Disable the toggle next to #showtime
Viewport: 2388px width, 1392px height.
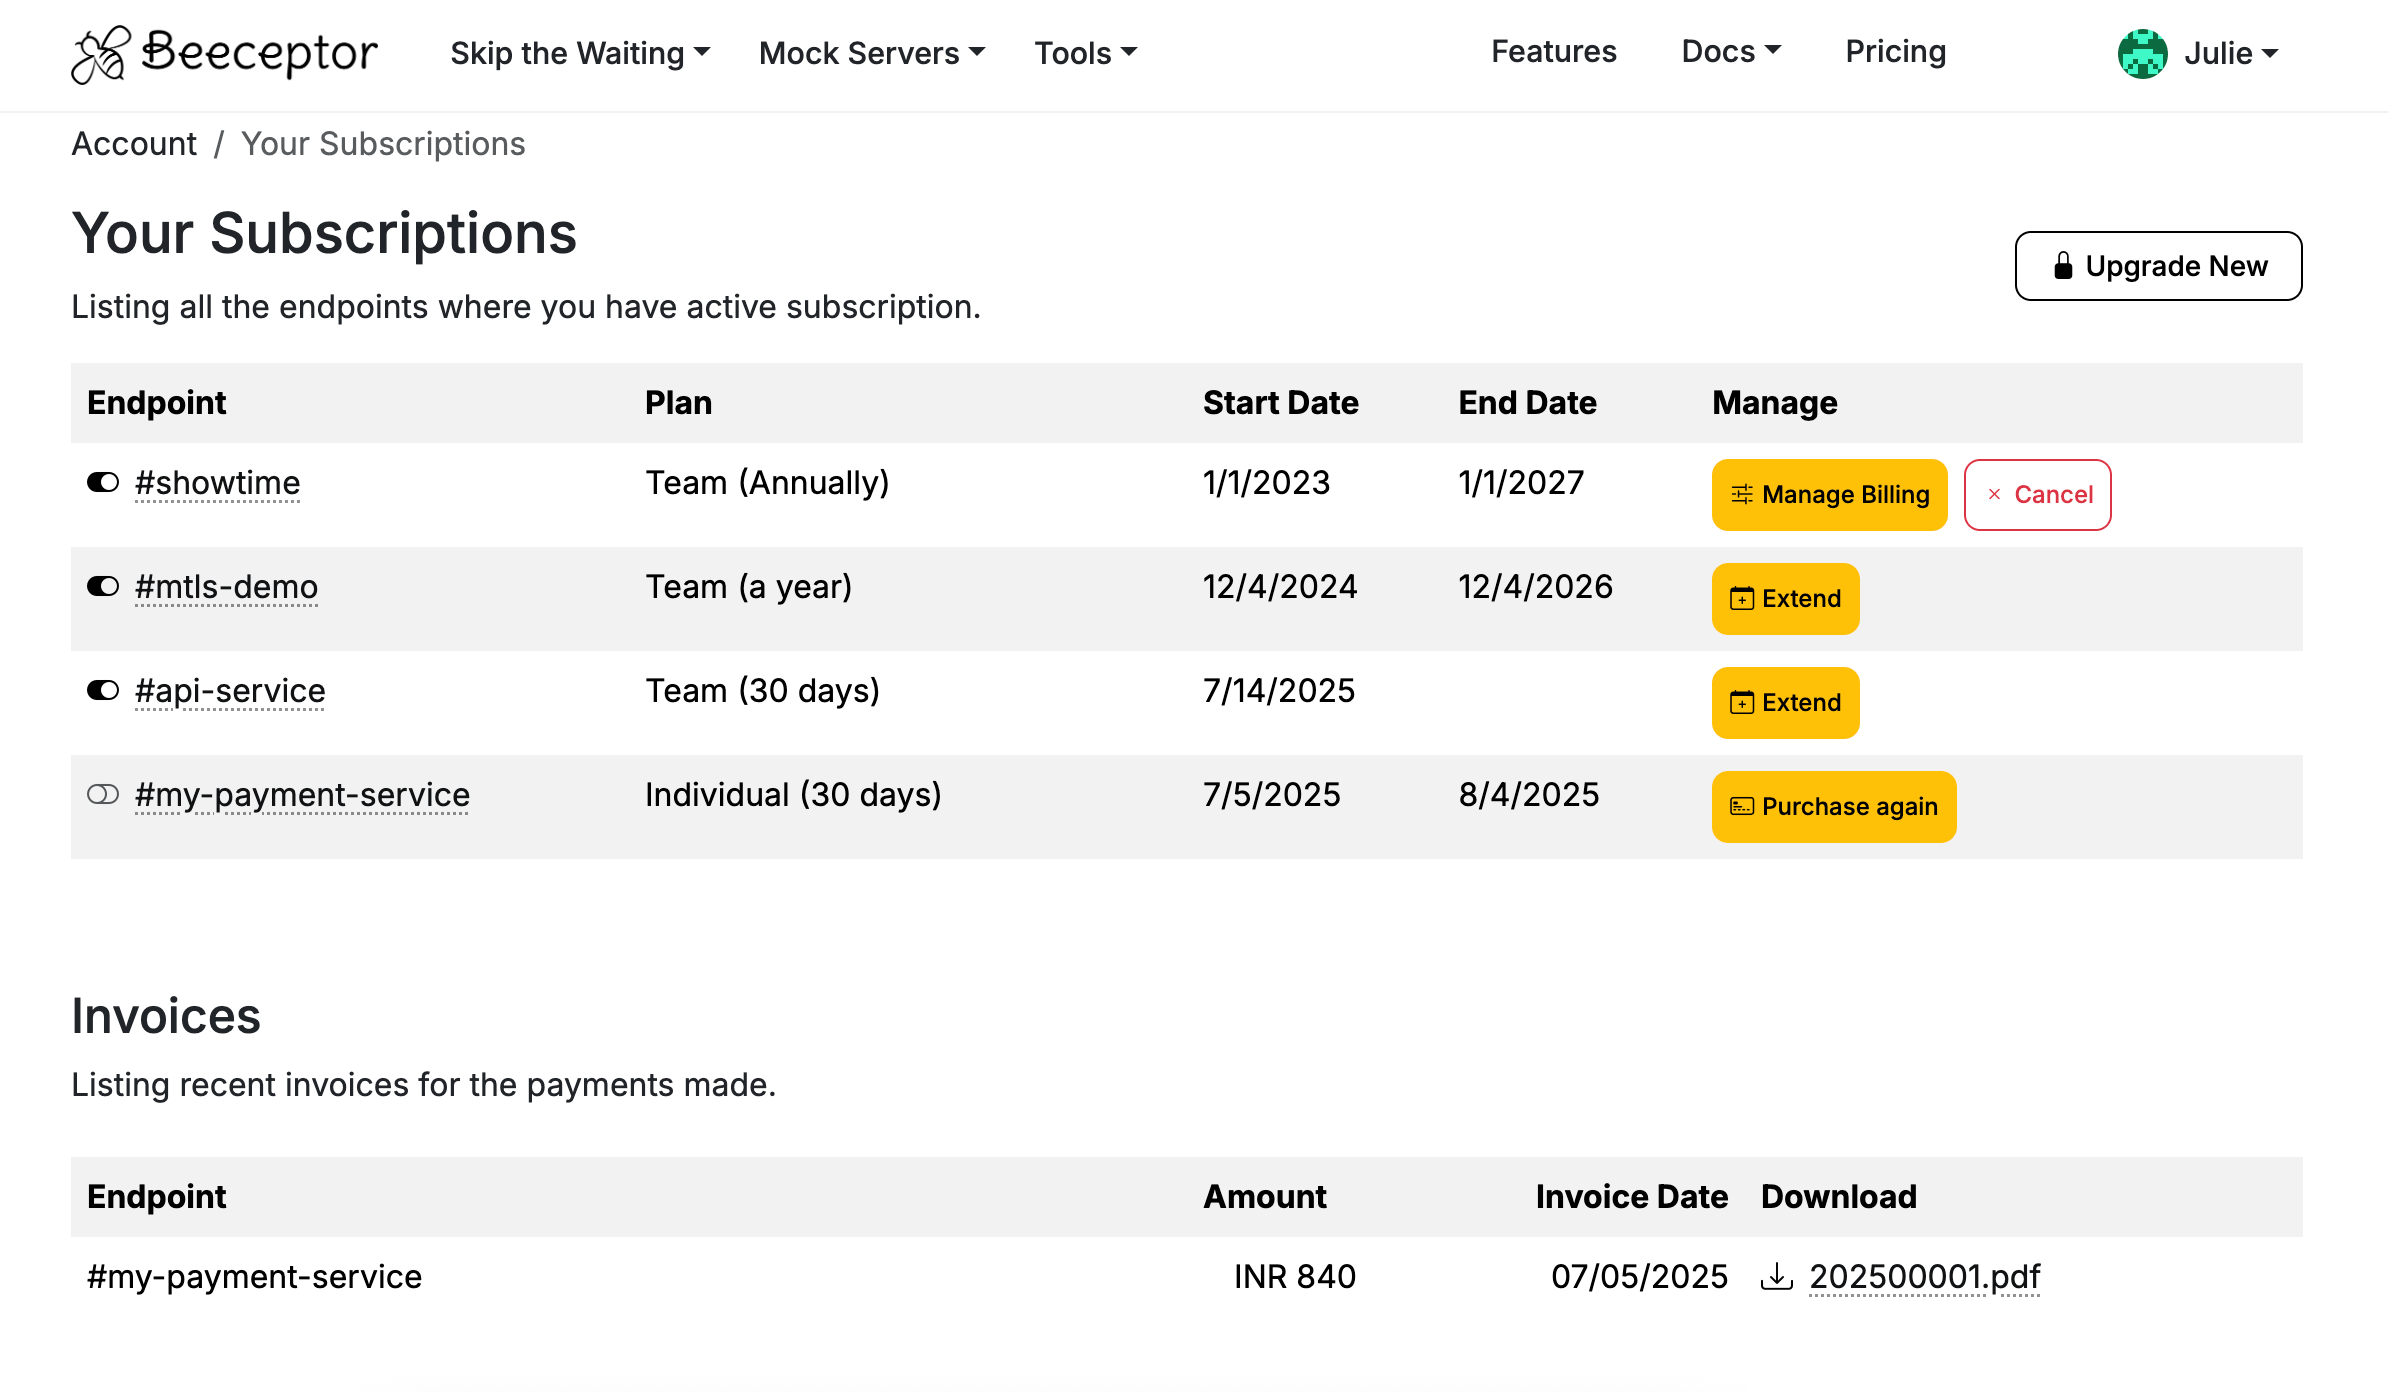[x=102, y=482]
